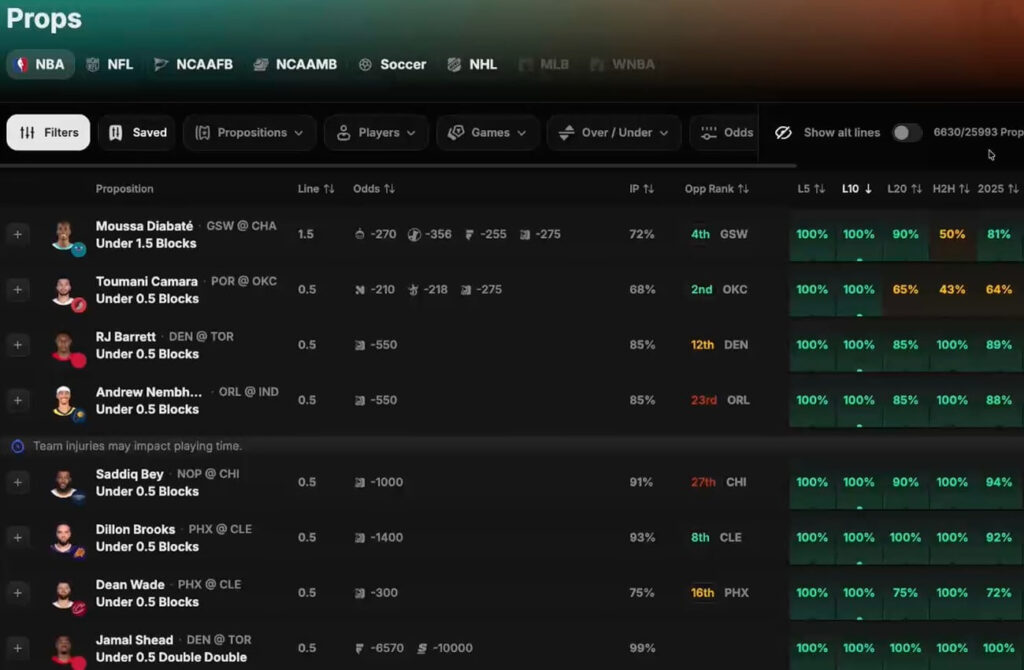Click the Over/Under arrows icon
This screenshot has height=670, width=1024.
(567, 132)
